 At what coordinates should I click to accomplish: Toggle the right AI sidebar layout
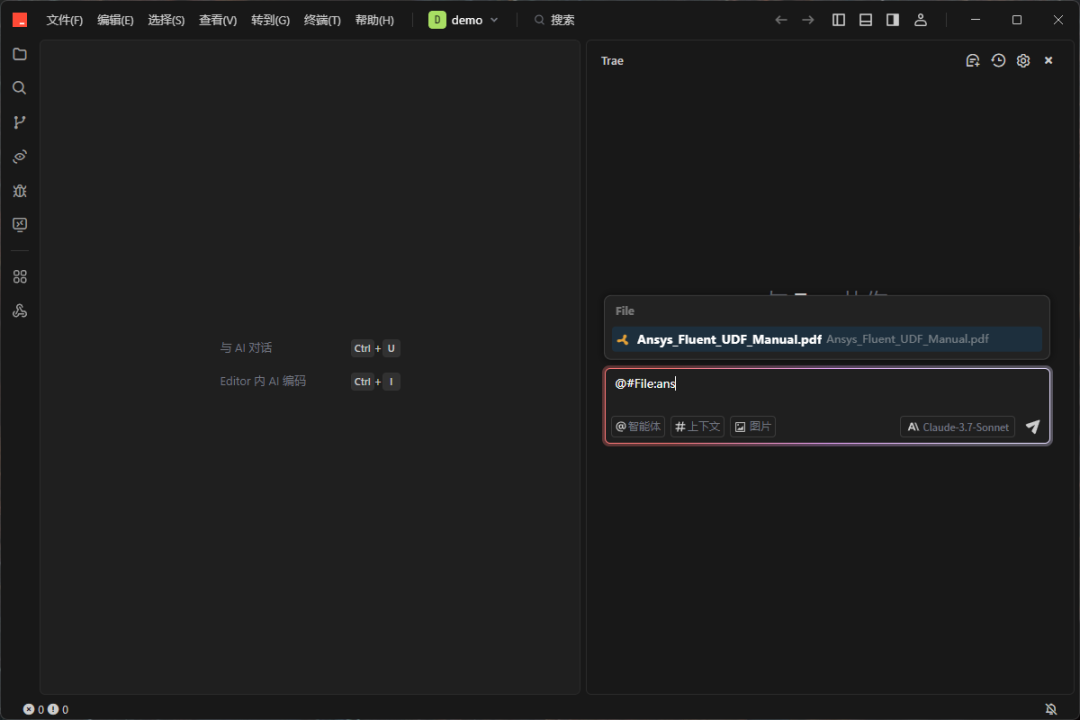point(892,20)
